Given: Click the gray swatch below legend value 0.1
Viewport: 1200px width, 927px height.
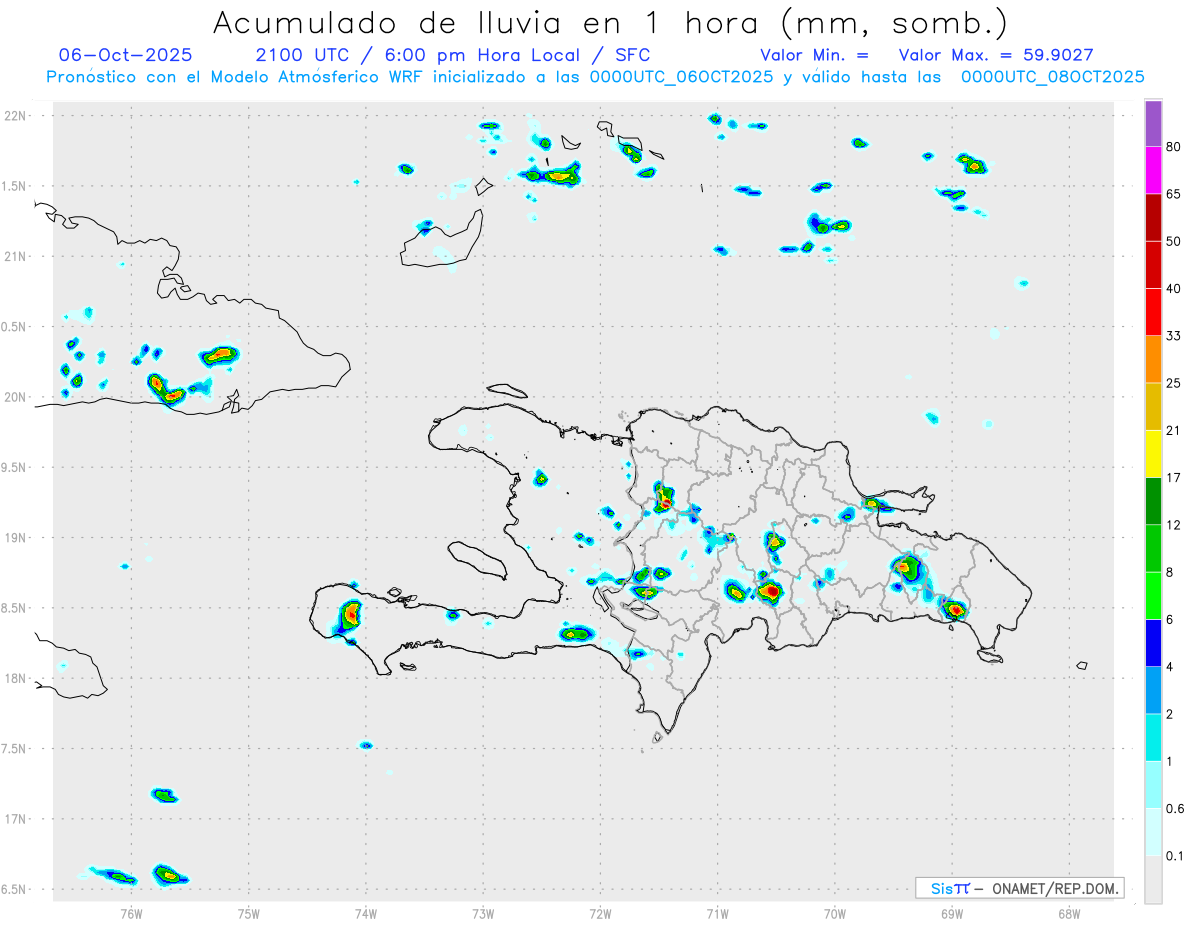Looking at the screenshot, I should click(x=1153, y=879).
